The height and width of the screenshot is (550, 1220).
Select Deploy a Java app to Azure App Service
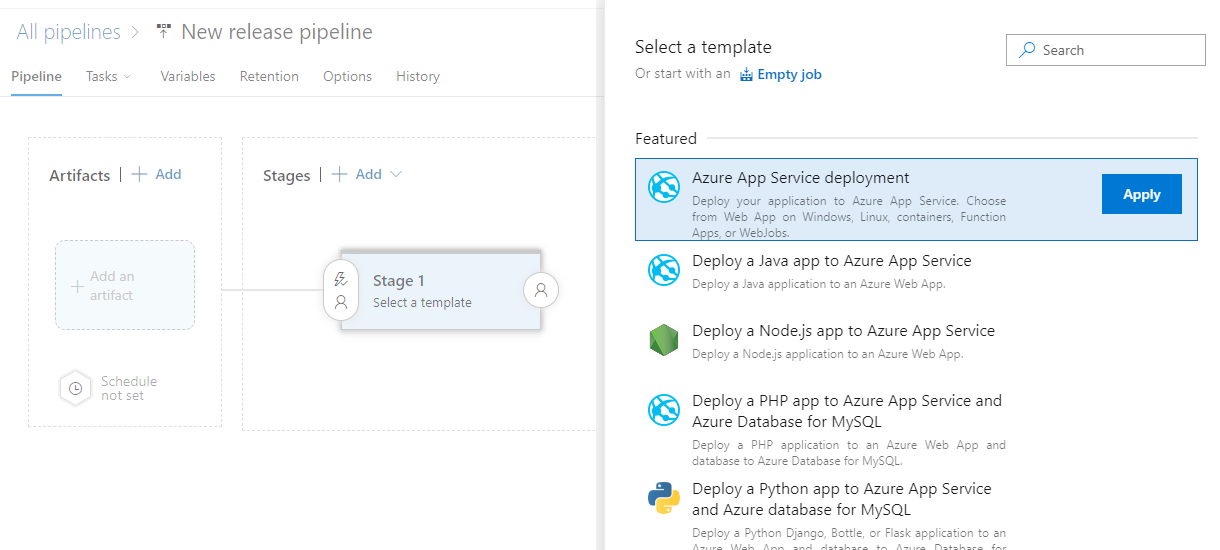click(832, 260)
